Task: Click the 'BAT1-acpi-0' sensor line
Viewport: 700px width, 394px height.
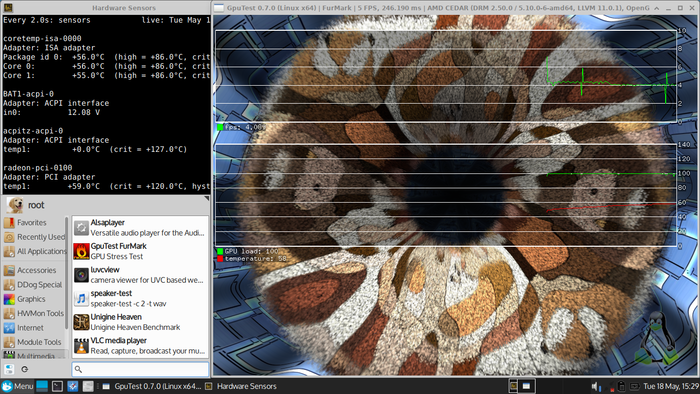Action: [x=28, y=94]
